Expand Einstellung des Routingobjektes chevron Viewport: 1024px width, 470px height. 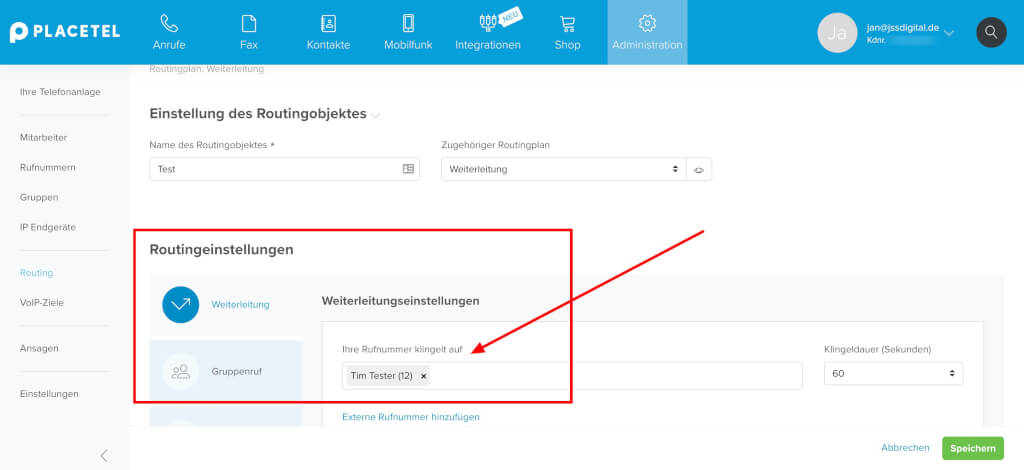click(375, 116)
